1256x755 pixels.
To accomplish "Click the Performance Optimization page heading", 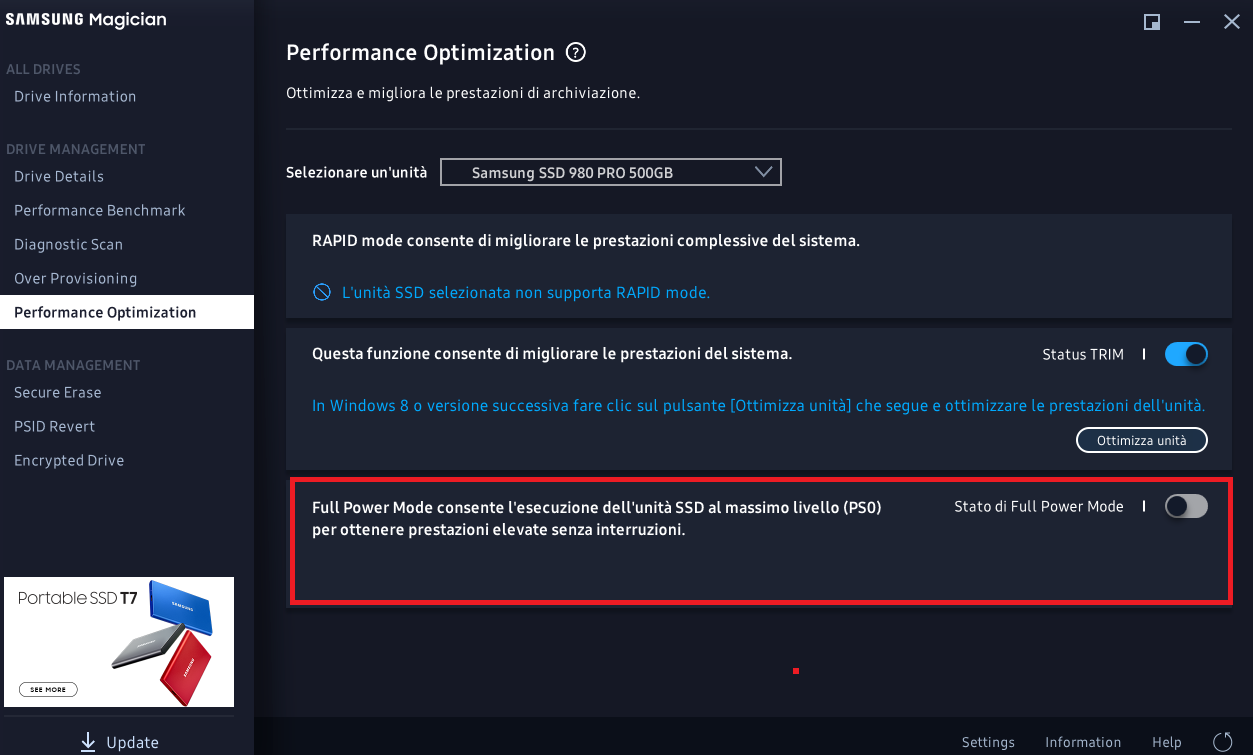I will 420,53.
